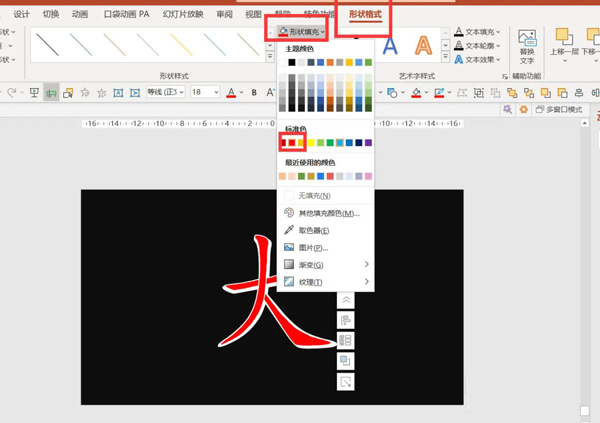Select the 形状格式 ribbon tab
The height and width of the screenshot is (423, 600).
[x=365, y=15]
